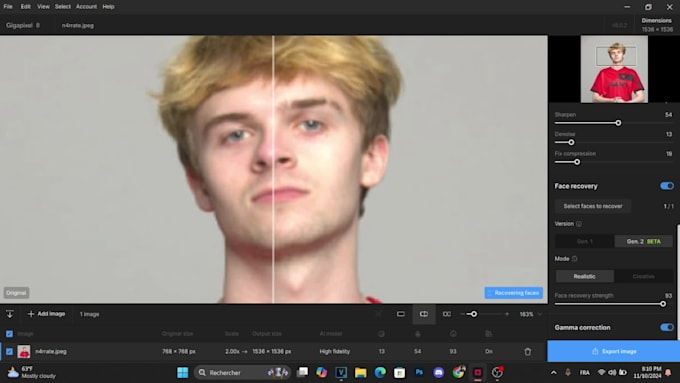Image resolution: width=680 pixels, height=383 pixels.
Task: Click the Mode info icon
Action: click(x=575, y=259)
